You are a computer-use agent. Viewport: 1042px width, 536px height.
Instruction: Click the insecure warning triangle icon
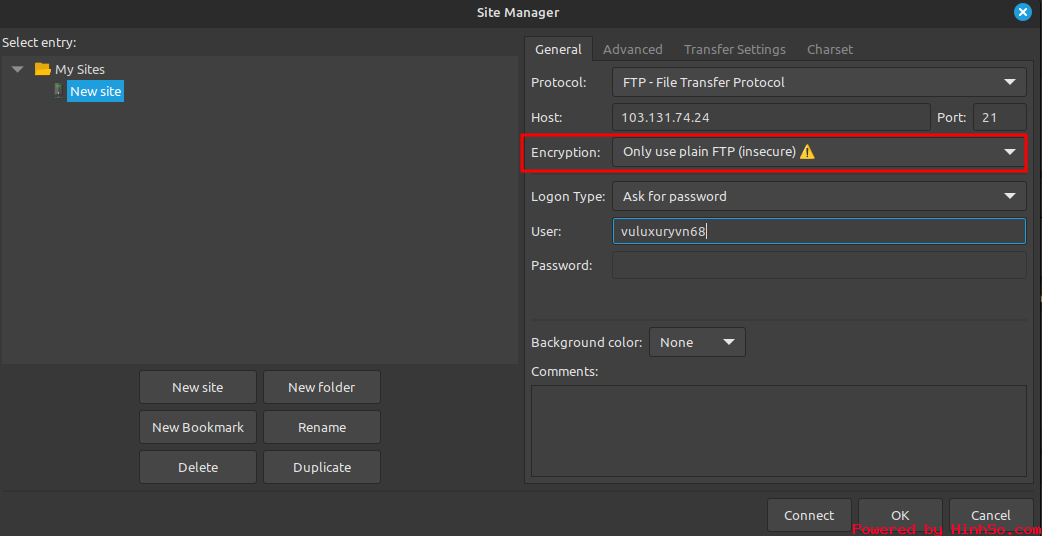click(x=807, y=151)
